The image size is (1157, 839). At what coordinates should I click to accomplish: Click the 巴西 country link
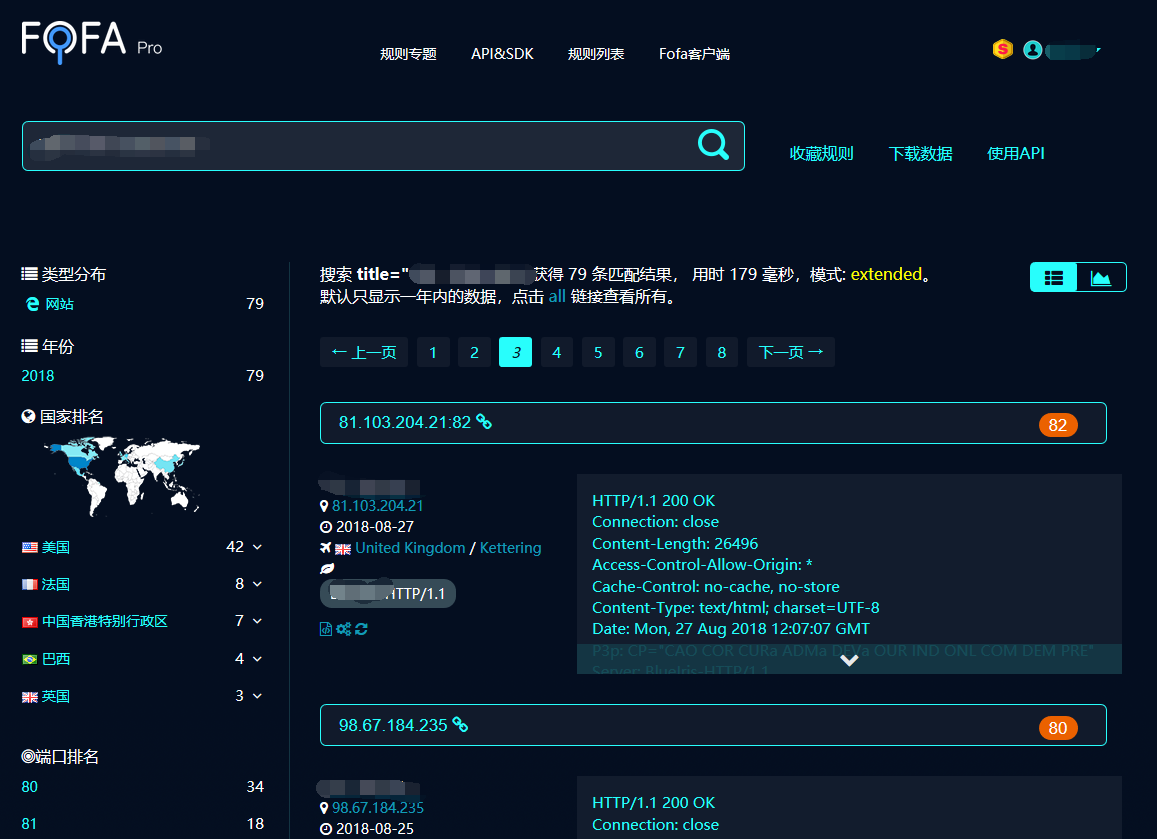coord(56,659)
